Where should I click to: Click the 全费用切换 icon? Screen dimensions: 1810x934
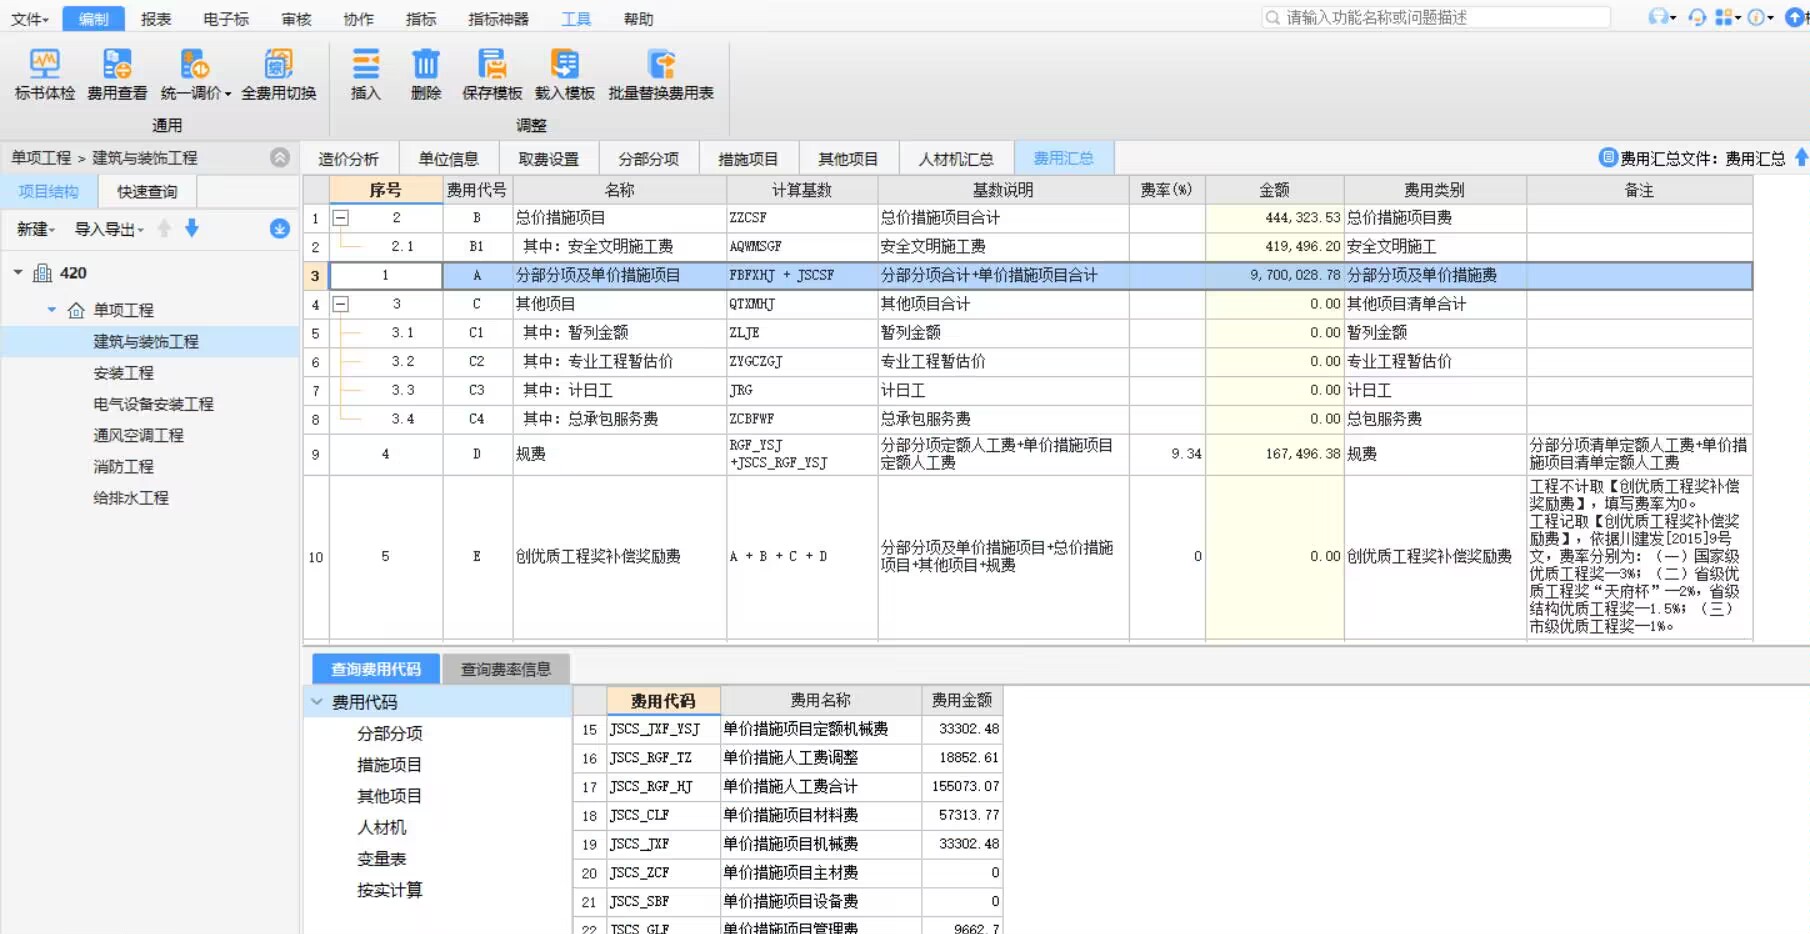(x=278, y=65)
